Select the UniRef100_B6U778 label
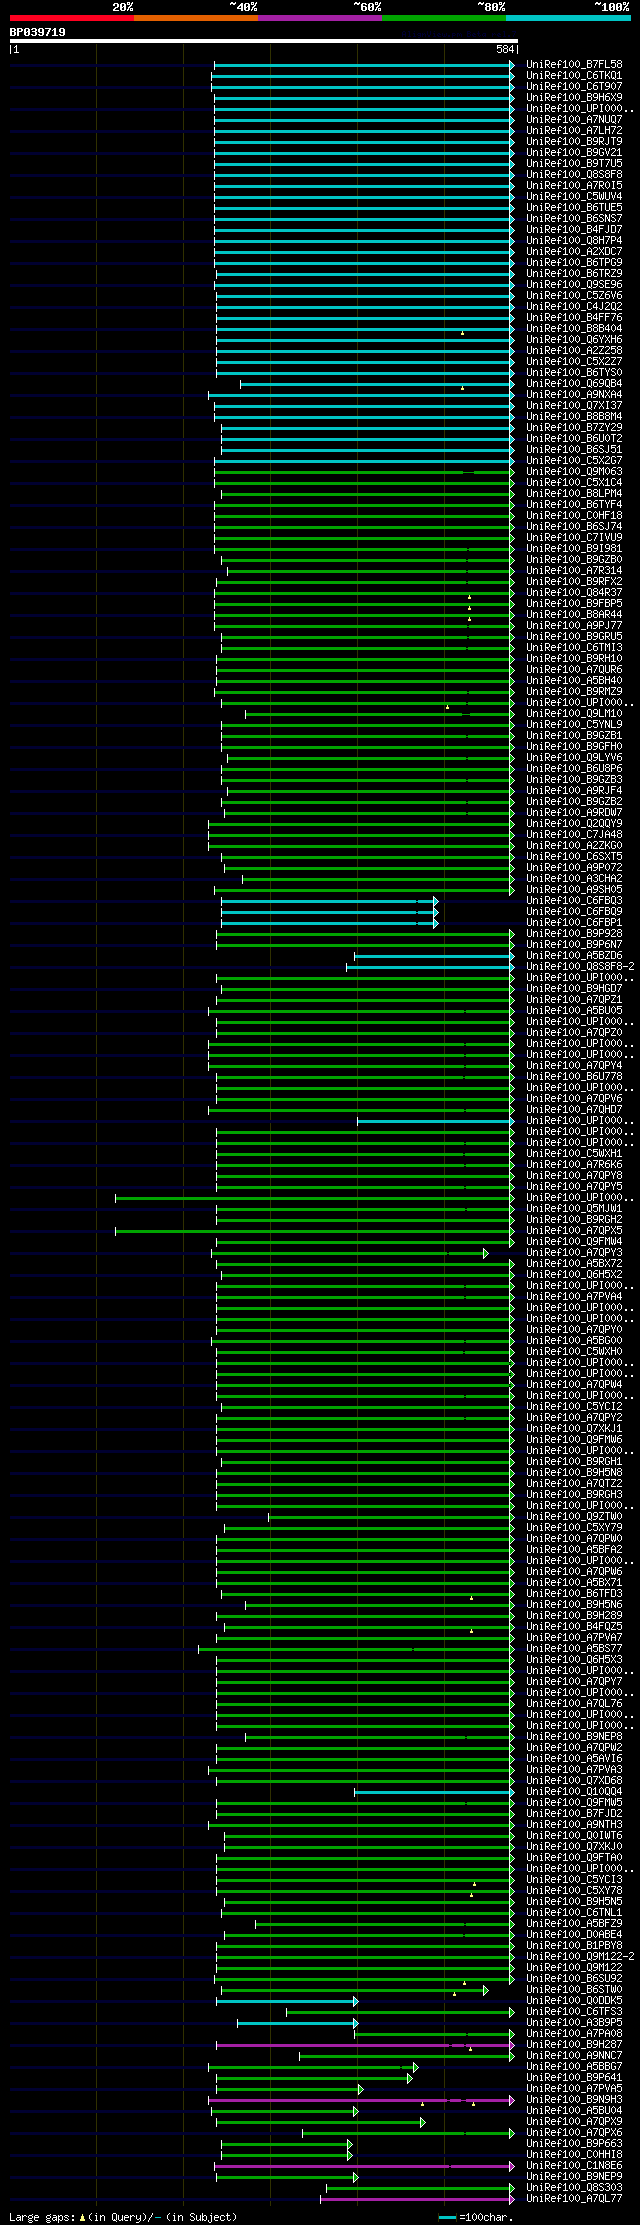Image resolution: width=640 pixels, height=2225 pixels. [x=574, y=1077]
